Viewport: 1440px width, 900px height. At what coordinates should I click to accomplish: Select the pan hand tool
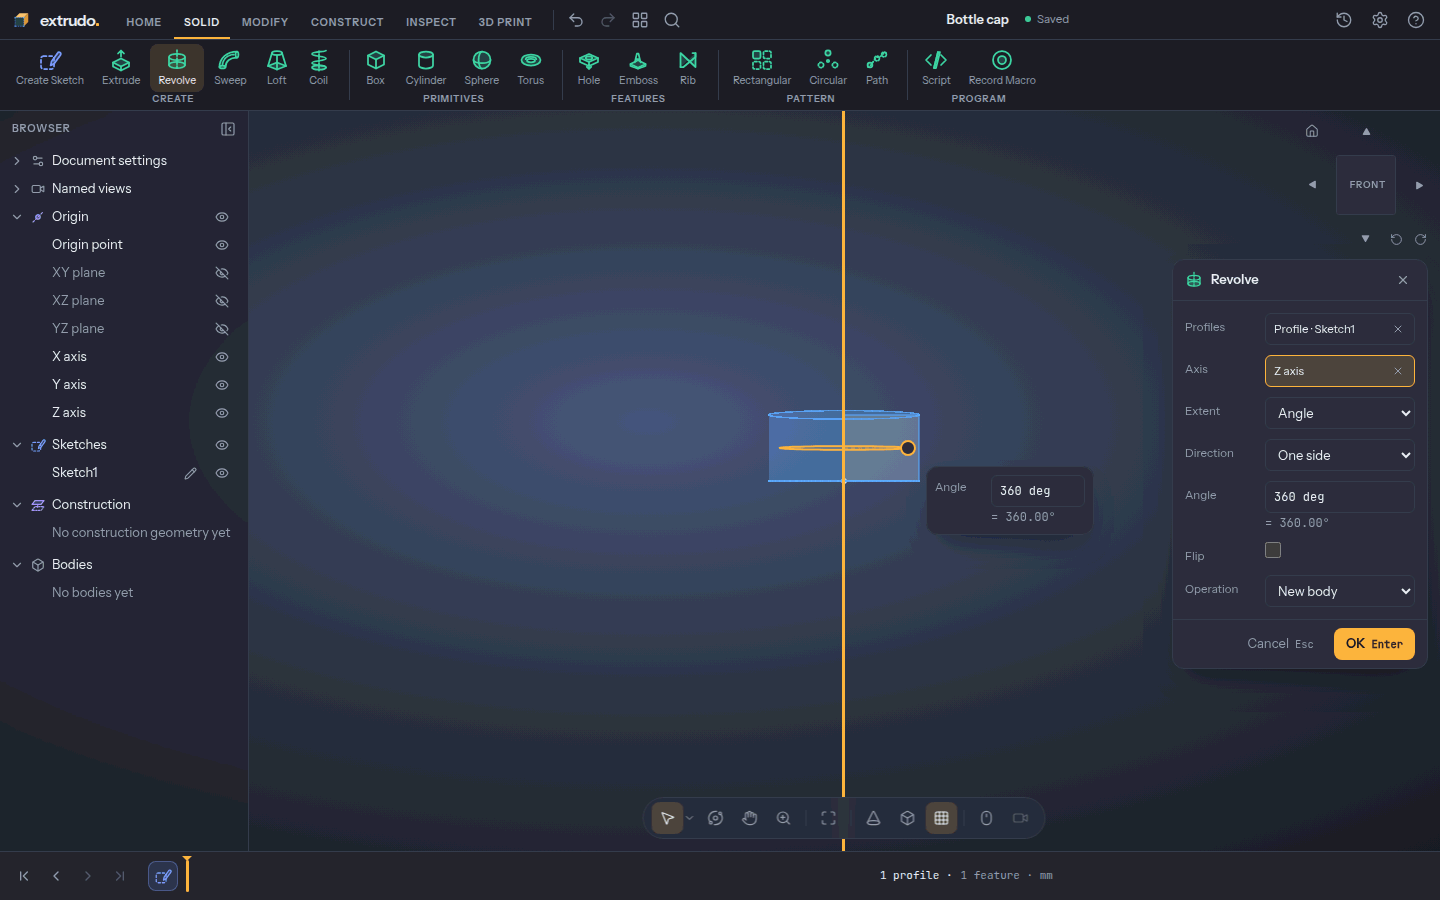click(750, 818)
